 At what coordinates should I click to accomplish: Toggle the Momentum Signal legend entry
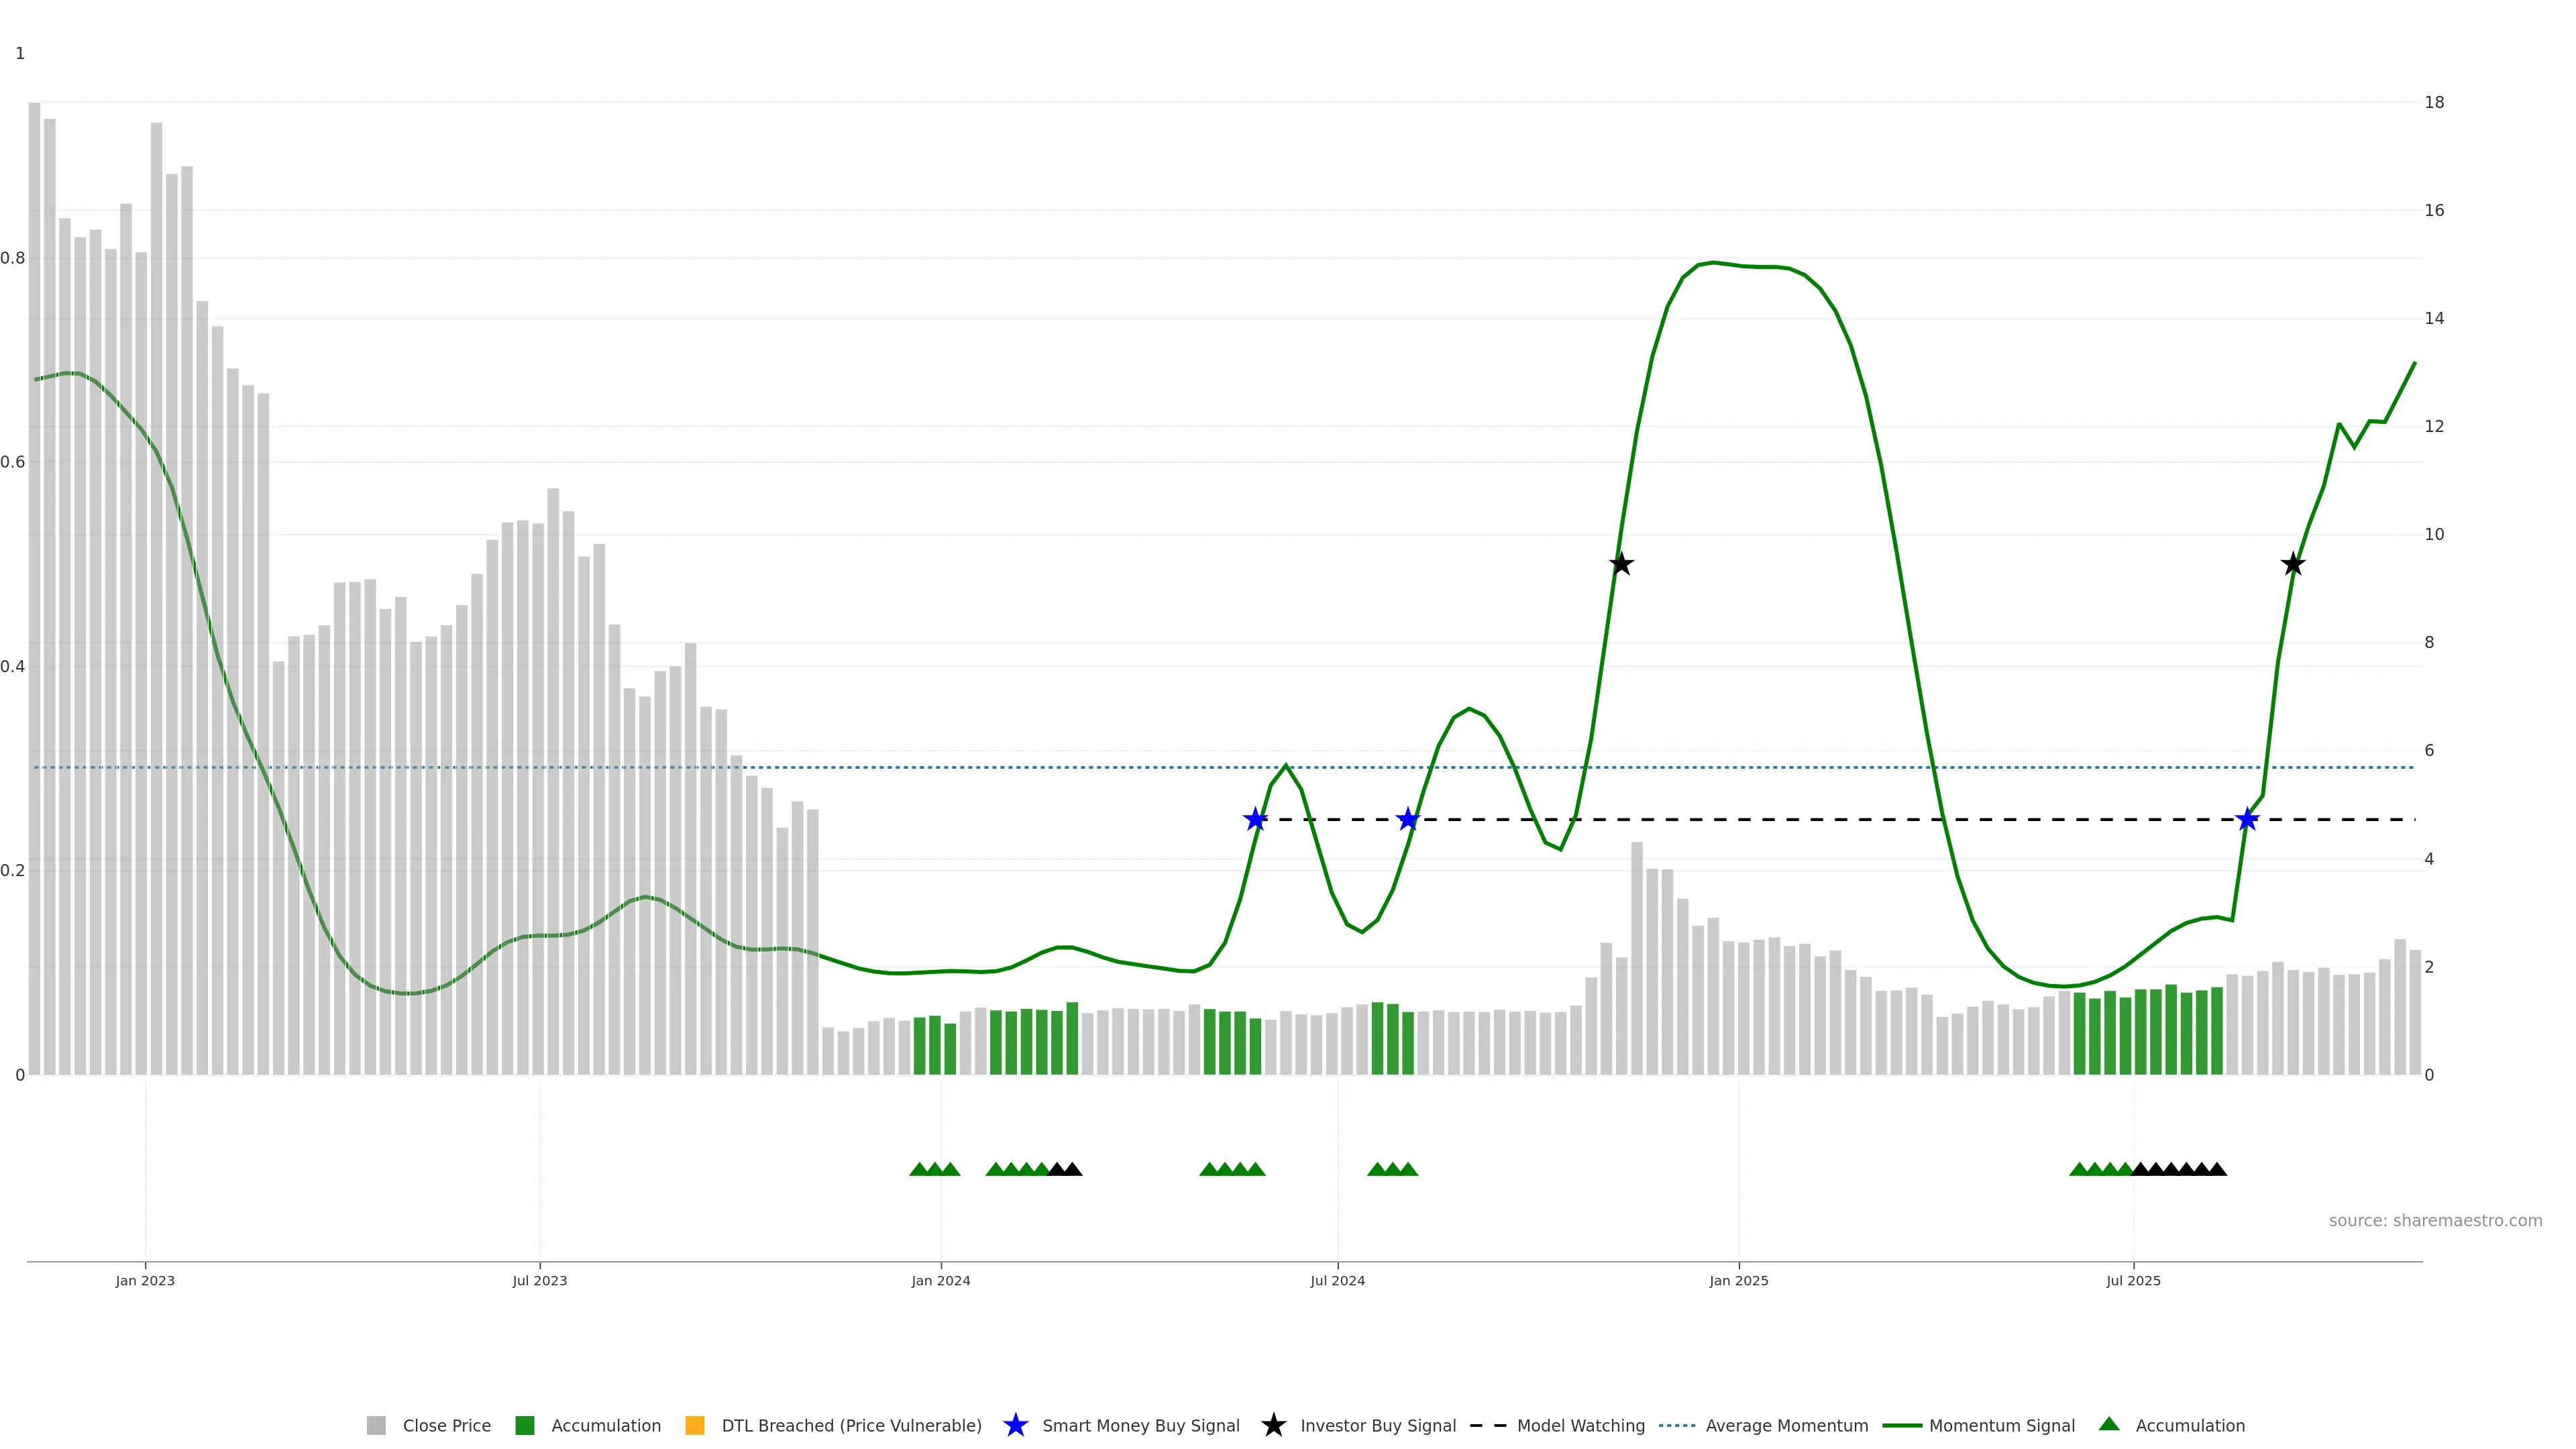point(2001,1425)
